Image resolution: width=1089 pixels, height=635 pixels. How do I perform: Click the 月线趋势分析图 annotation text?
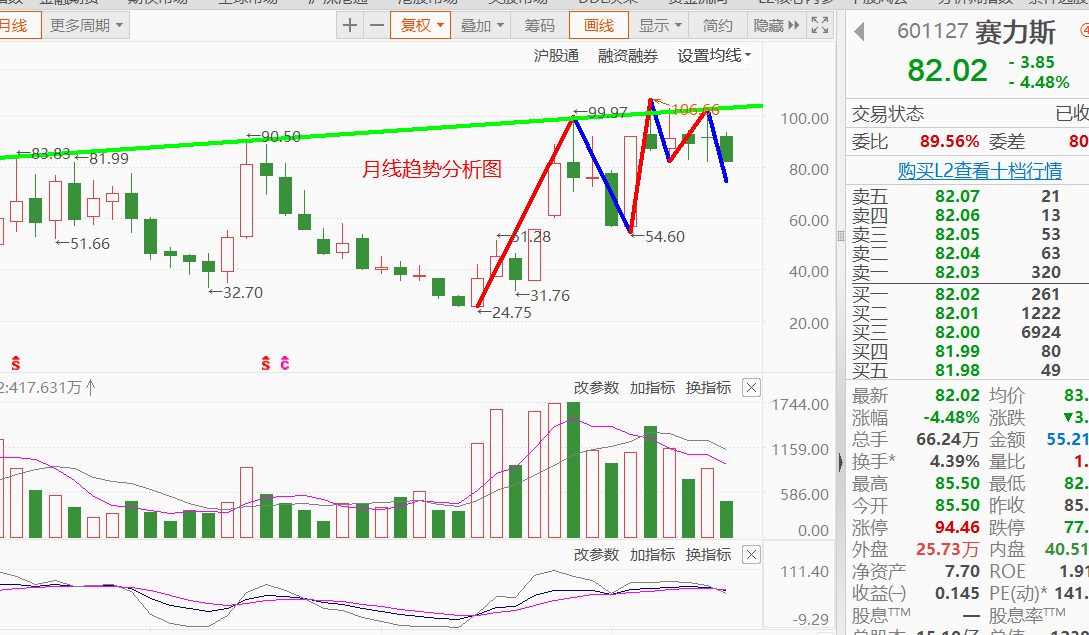click(432, 169)
